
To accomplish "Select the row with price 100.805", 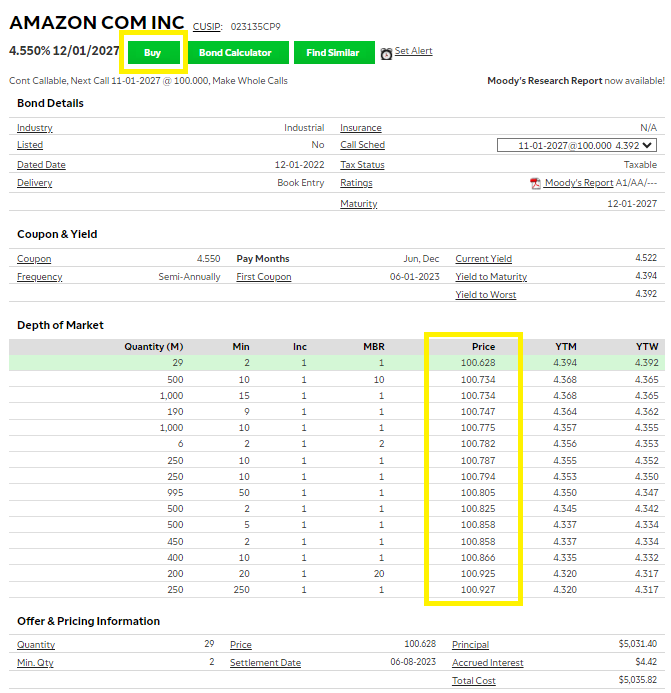I will click(337, 493).
